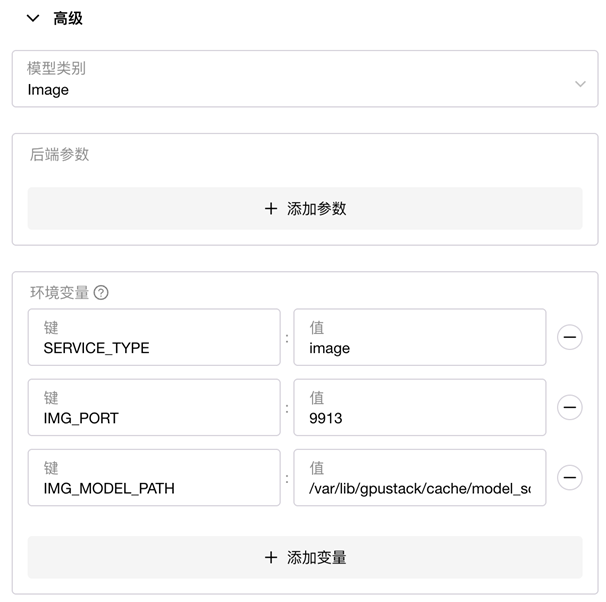Remove the SERVICE_TYPE variable row
The width and height of the screenshot is (606, 602).
coord(570,337)
